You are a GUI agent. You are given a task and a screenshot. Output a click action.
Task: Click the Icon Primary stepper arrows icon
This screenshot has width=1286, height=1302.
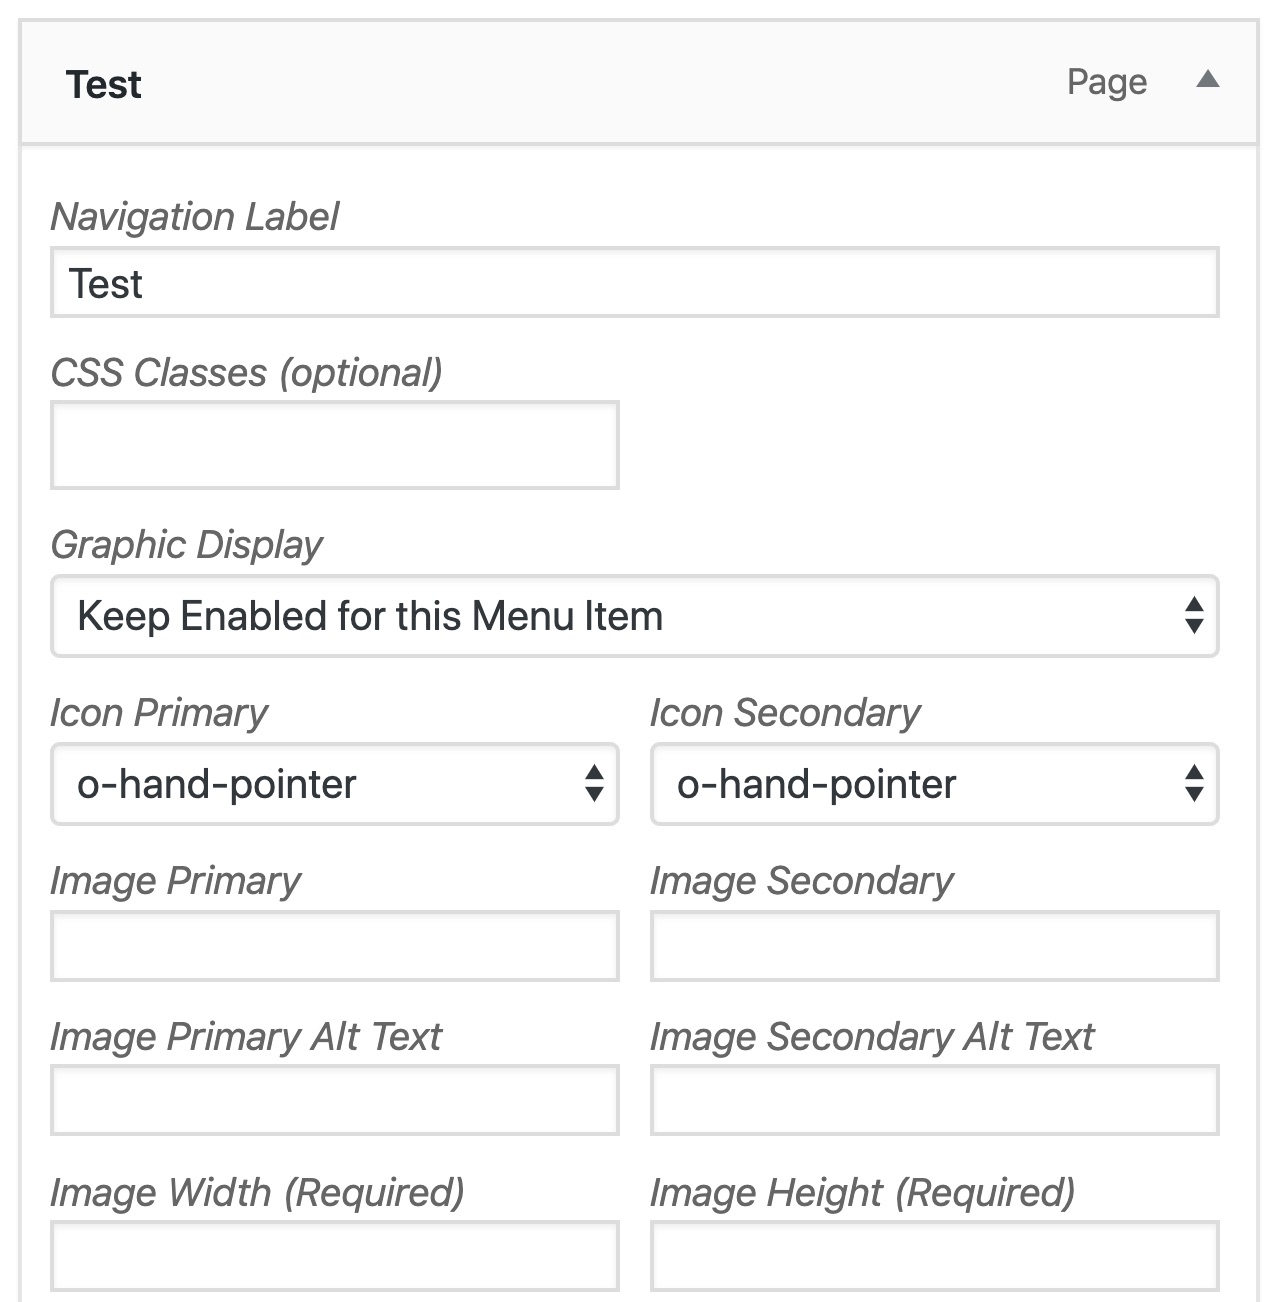click(x=594, y=783)
